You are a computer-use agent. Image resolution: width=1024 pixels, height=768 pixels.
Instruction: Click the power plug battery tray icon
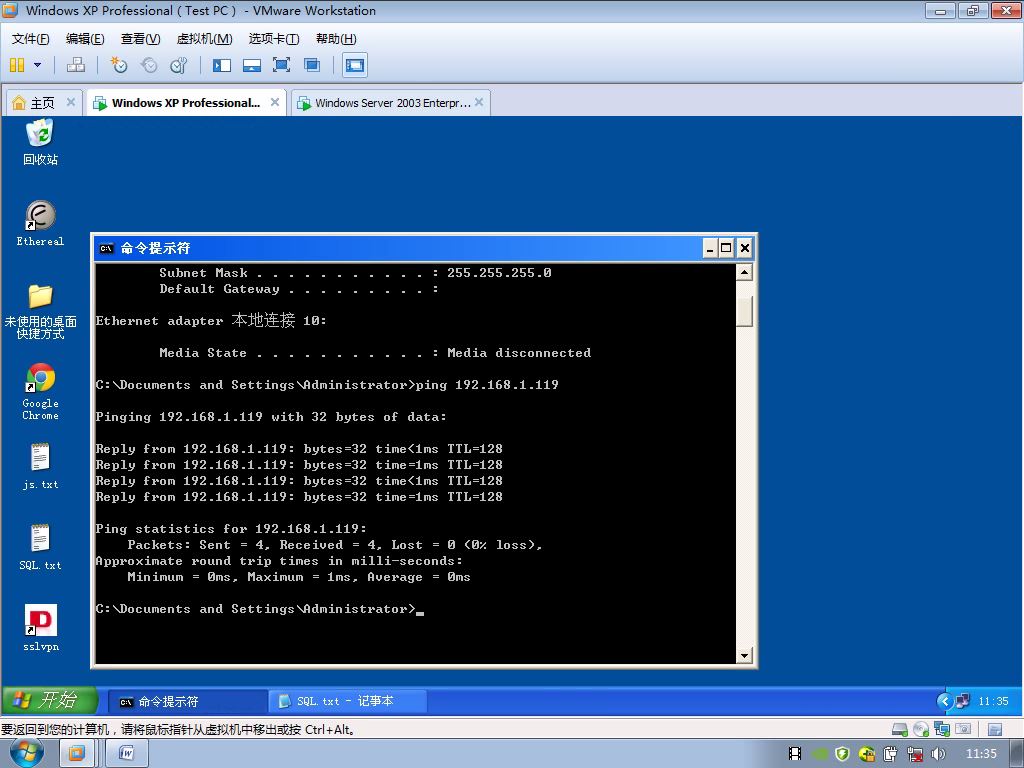(x=891, y=754)
